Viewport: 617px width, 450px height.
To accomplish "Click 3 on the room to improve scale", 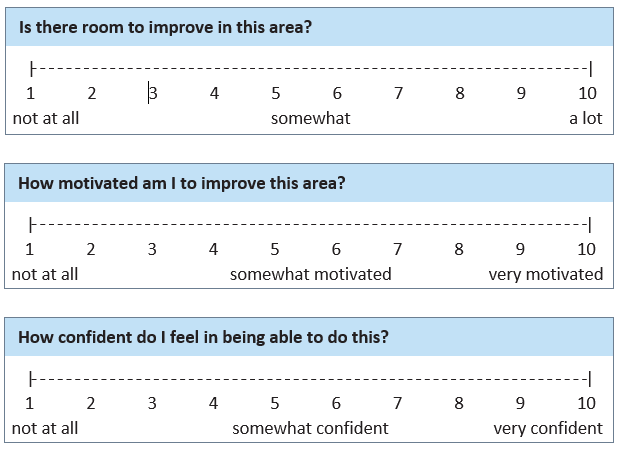I will pyautogui.click(x=153, y=94).
